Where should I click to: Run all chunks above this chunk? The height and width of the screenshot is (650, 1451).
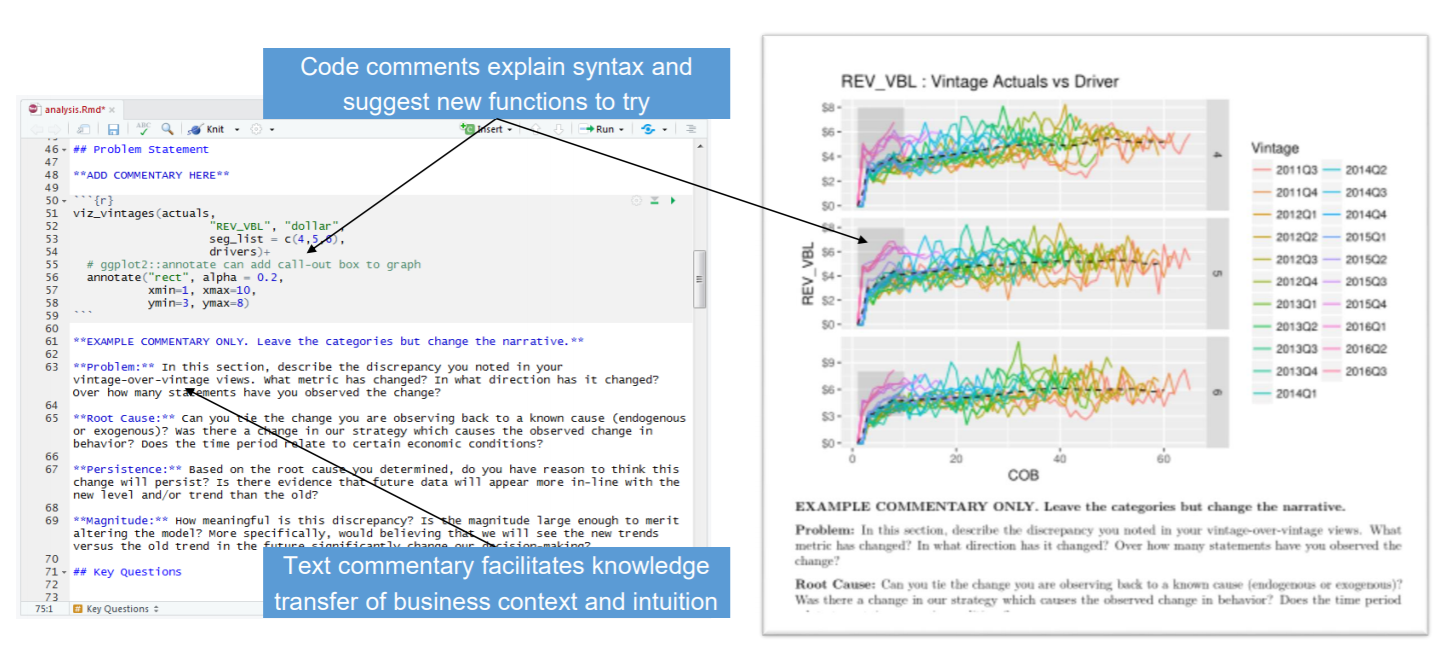[654, 201]
